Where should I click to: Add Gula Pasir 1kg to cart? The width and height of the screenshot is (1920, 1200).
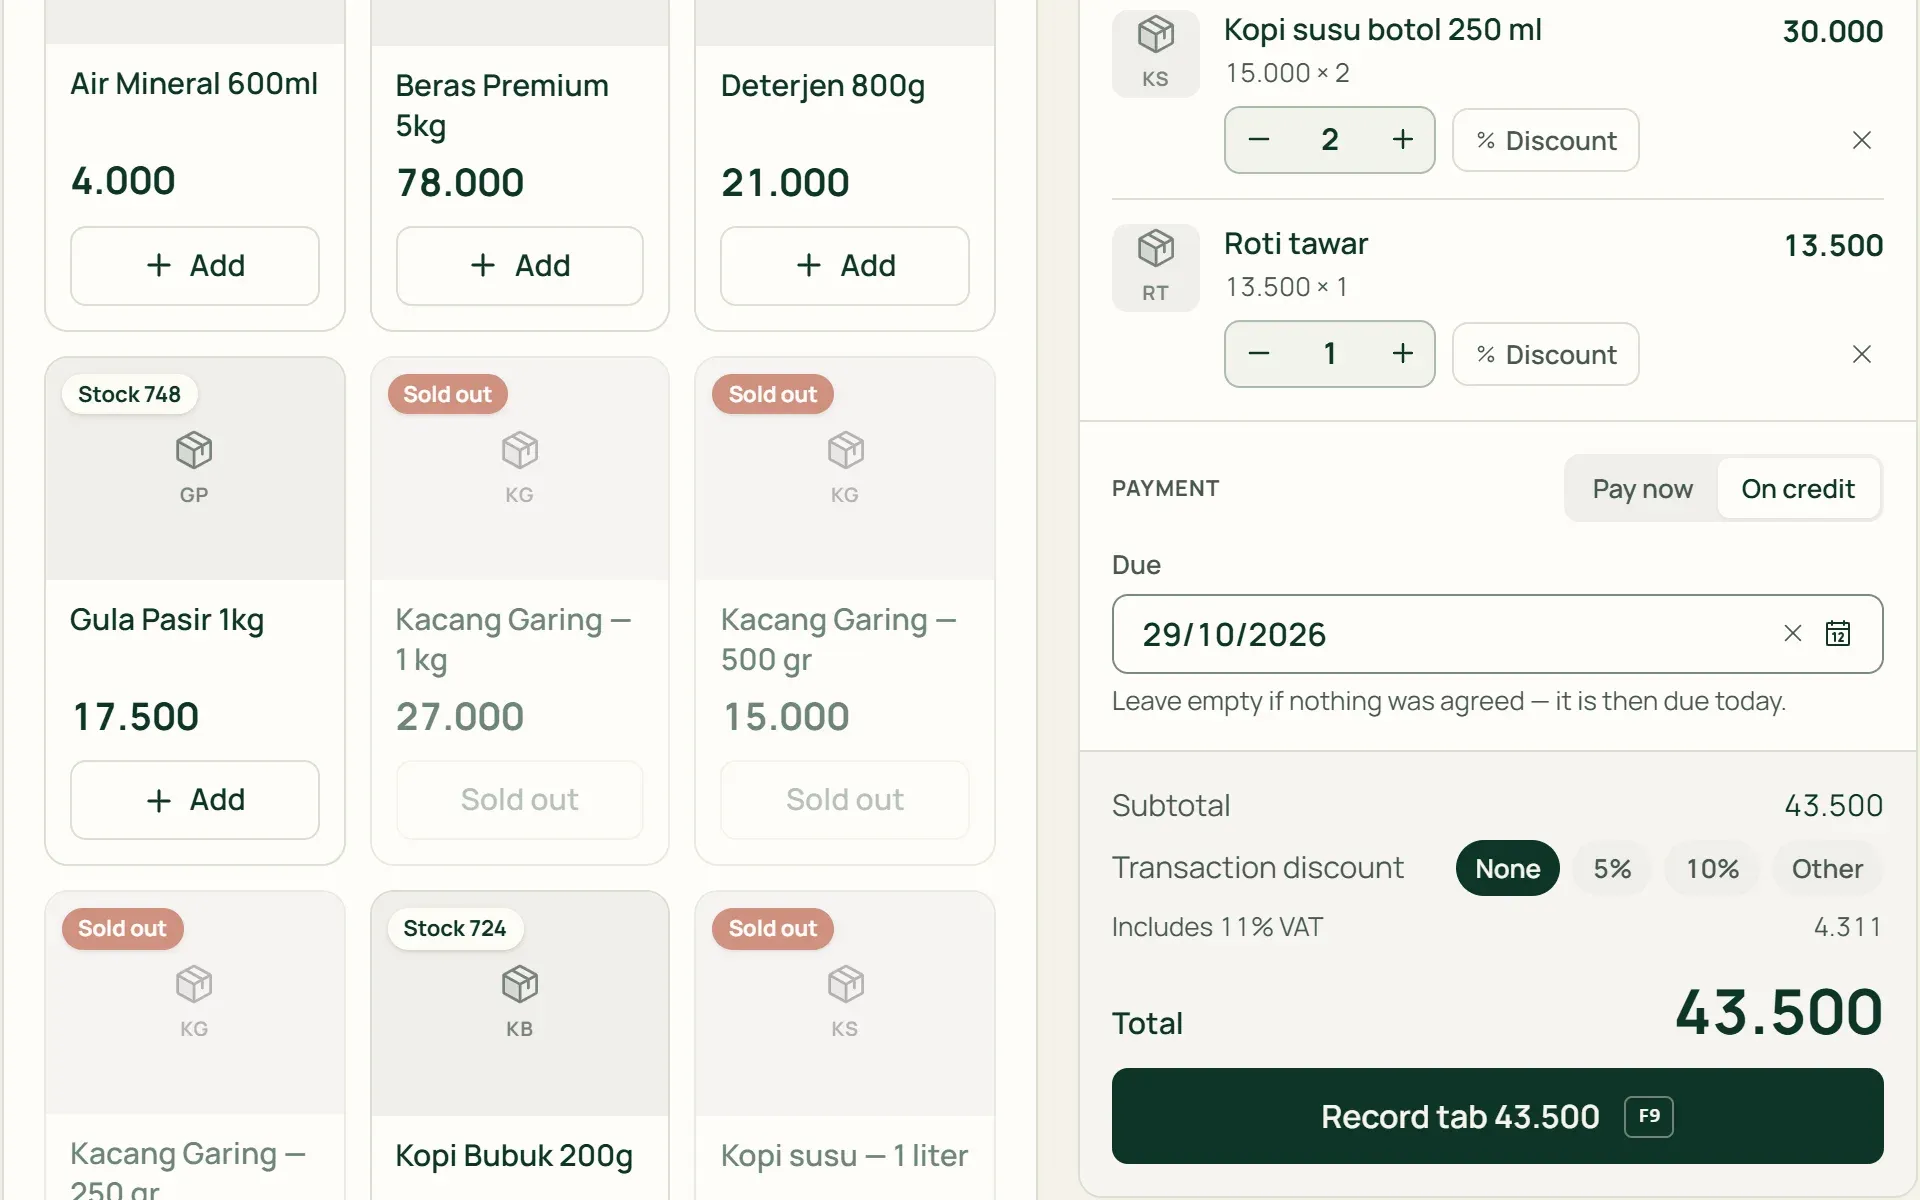pos(195,800)
